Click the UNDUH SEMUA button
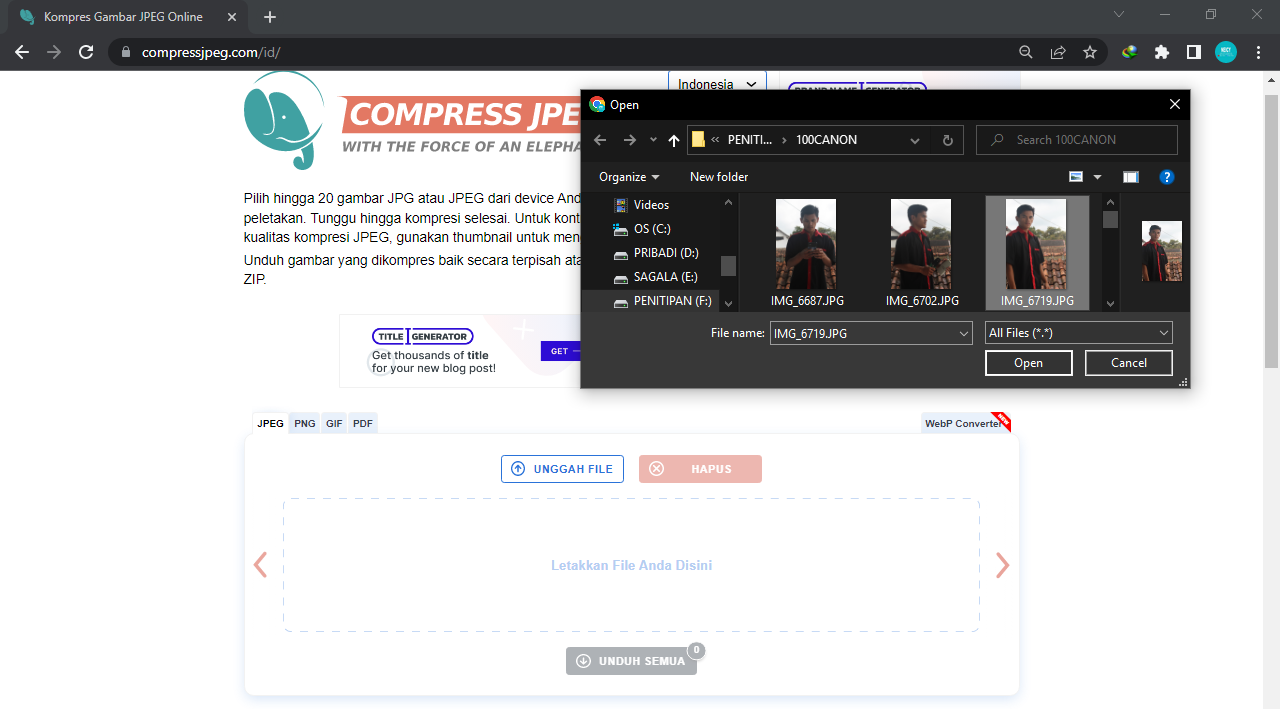Screen dimensions: 1280x709 pyautogui.click(x=631, y=661)
